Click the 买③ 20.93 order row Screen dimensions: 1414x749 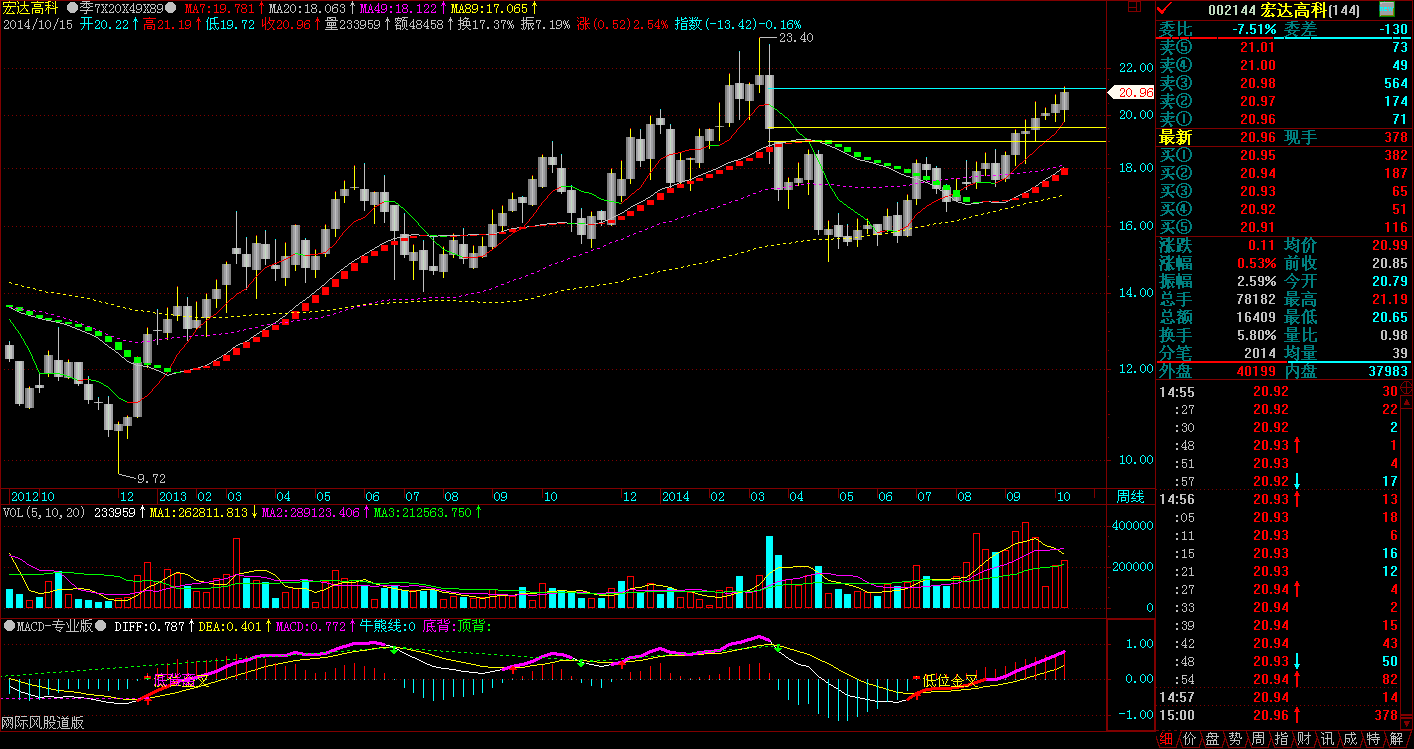(x=1284, y=192)
